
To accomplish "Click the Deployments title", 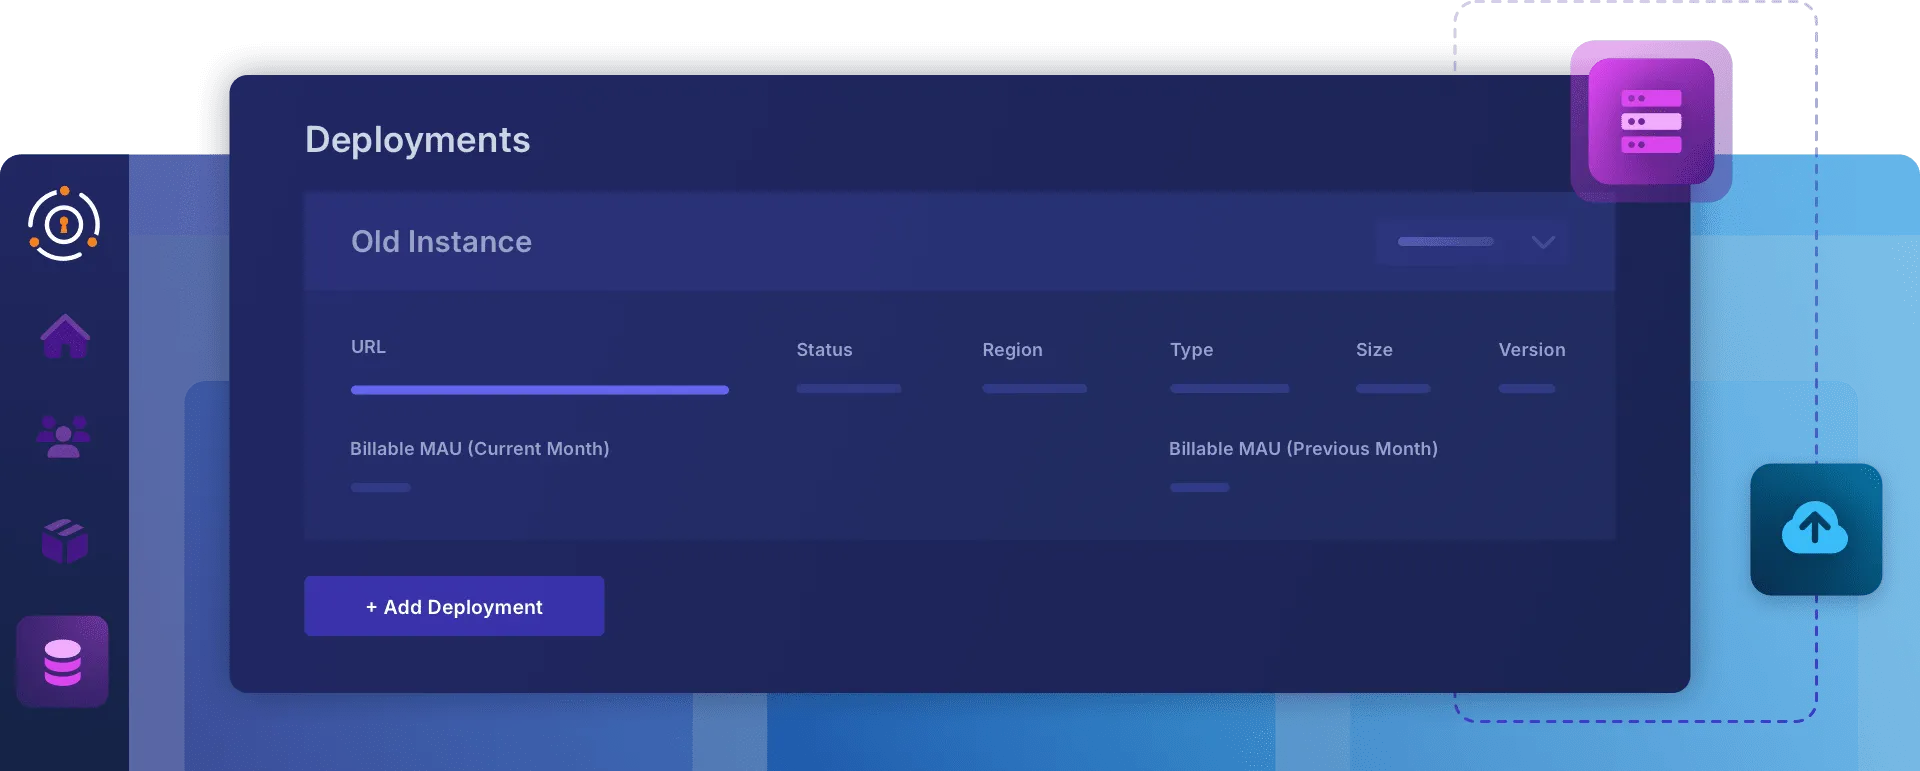I will pyautogui.click(x=417, y=140).
